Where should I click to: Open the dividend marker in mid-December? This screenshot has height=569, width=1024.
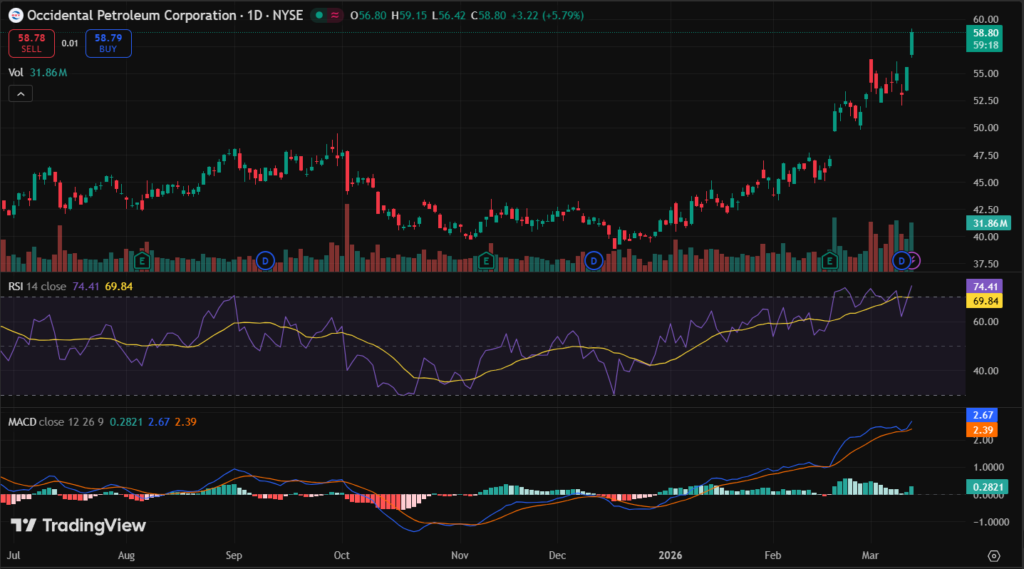(594, 261)
